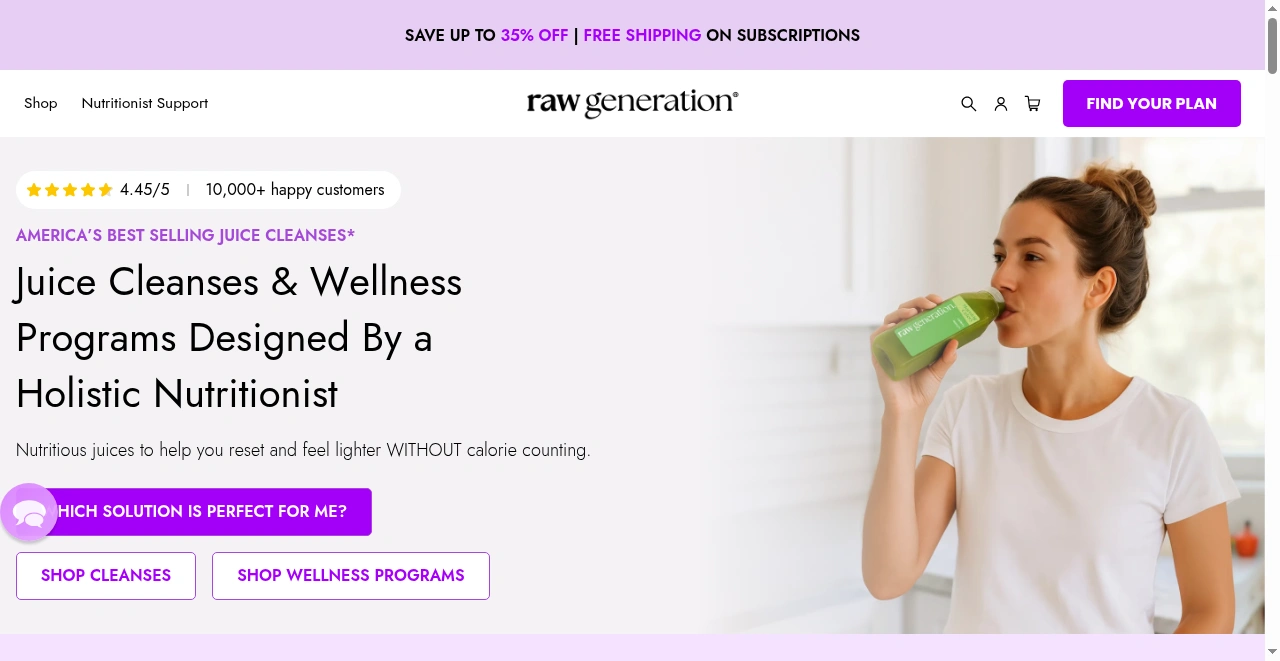Open the search magnifier icon
Viewport: 1280px width, 661px height.
pyautogui.click(x=968, y=104)
